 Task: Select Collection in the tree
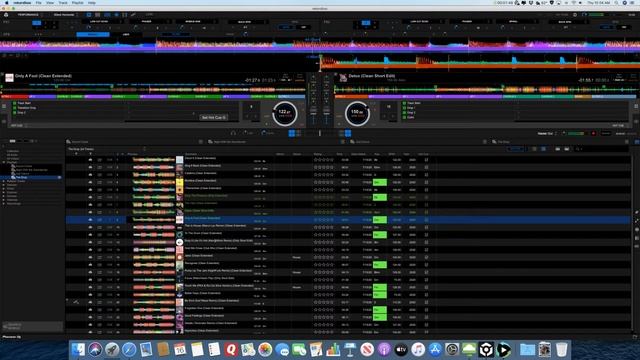click(x=12, y=151)
